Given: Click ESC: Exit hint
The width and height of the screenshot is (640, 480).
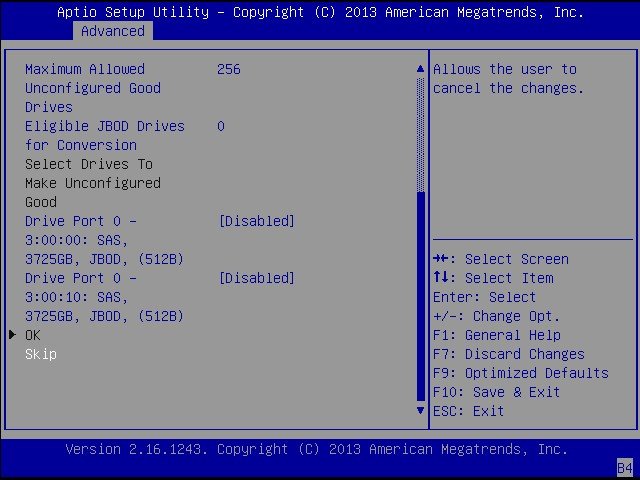Looking at the screenshot, I should coord(469,411).
